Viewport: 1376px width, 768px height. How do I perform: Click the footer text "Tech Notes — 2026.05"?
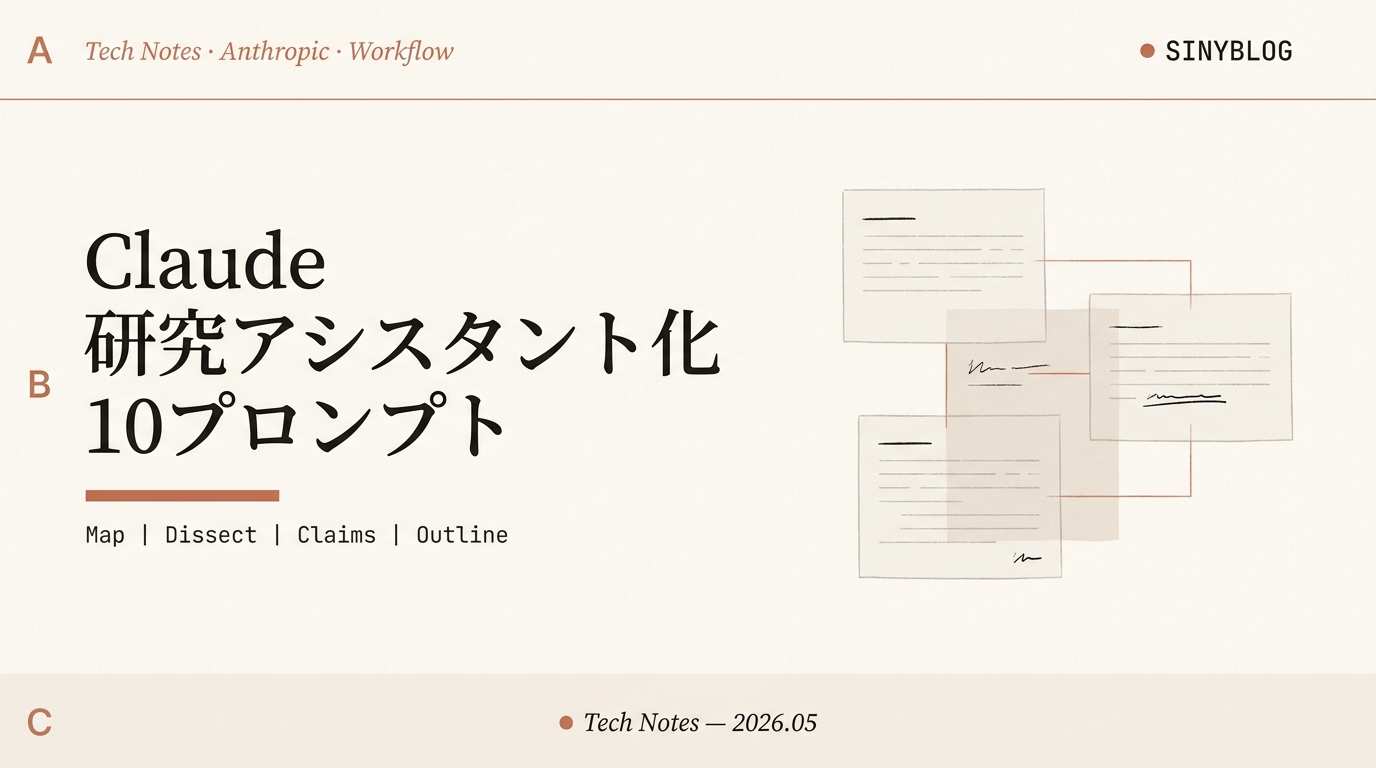700,722
